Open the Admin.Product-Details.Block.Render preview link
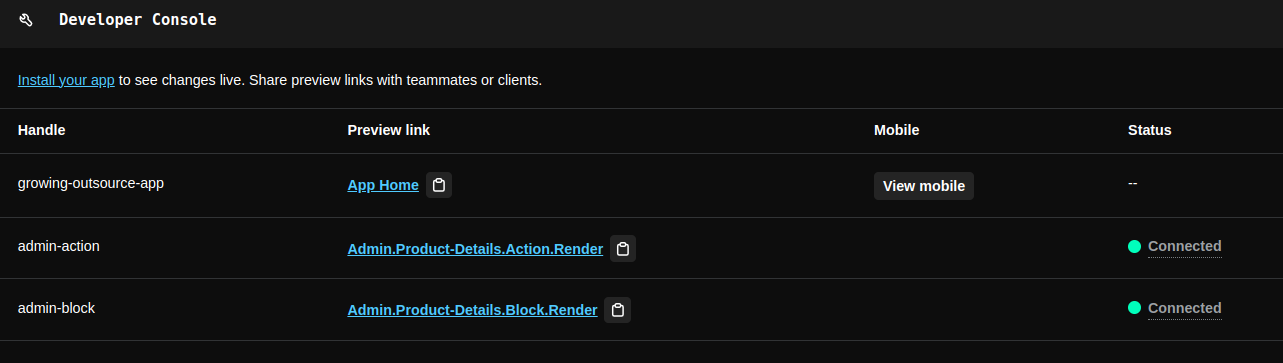 tap(472, 310)
